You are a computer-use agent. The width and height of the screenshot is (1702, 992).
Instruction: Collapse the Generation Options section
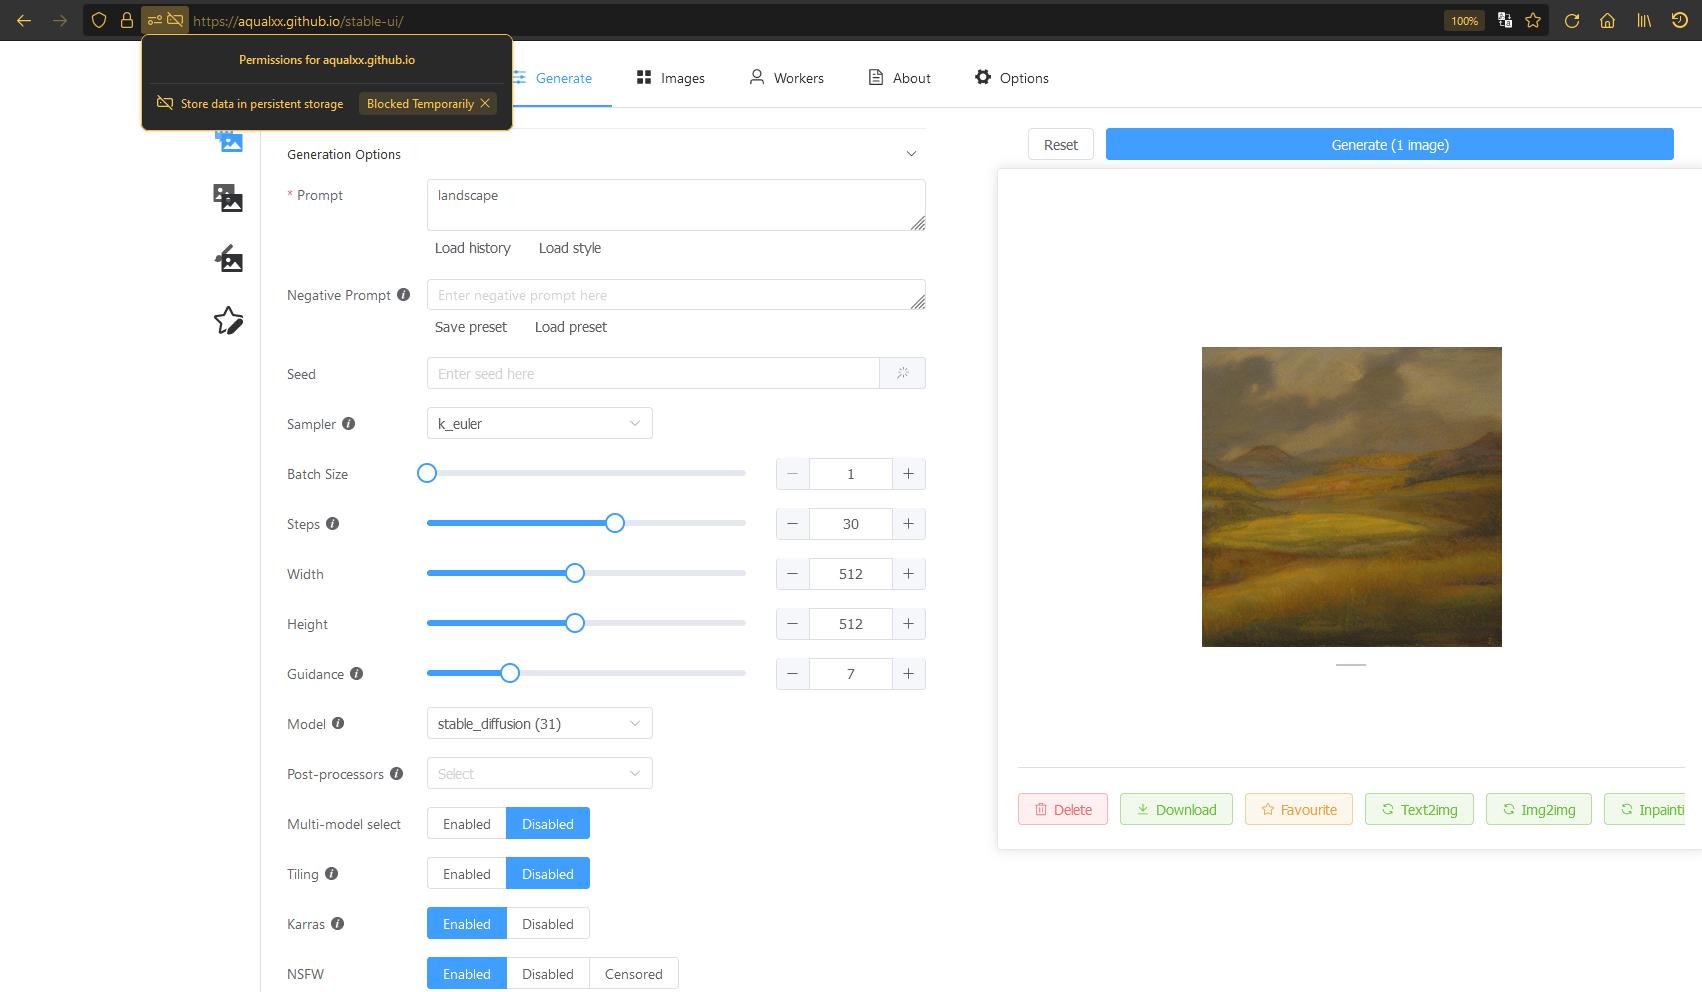click(x=911, y=153)
